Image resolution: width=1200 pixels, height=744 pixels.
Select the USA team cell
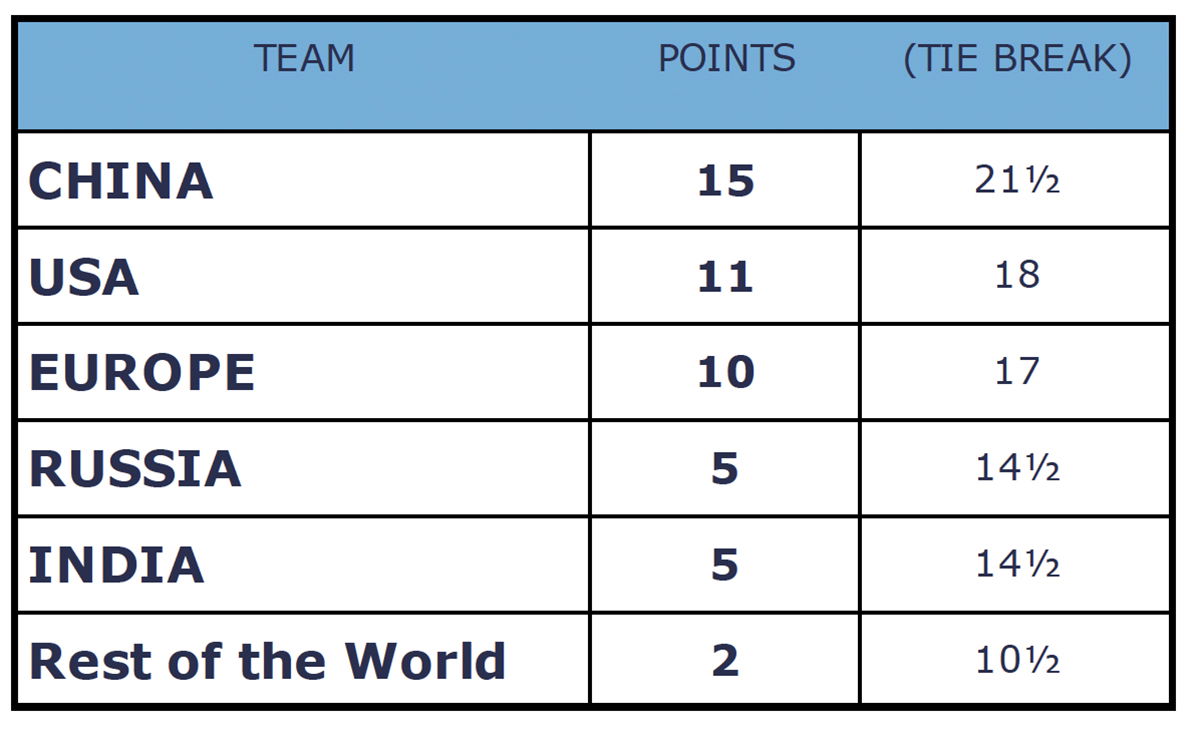(x=84, y=277)
